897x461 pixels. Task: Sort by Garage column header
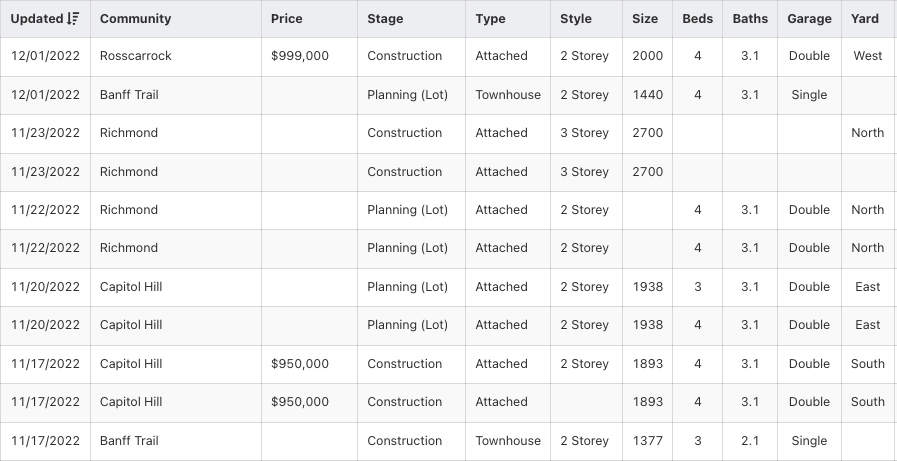tap(809, 19)
